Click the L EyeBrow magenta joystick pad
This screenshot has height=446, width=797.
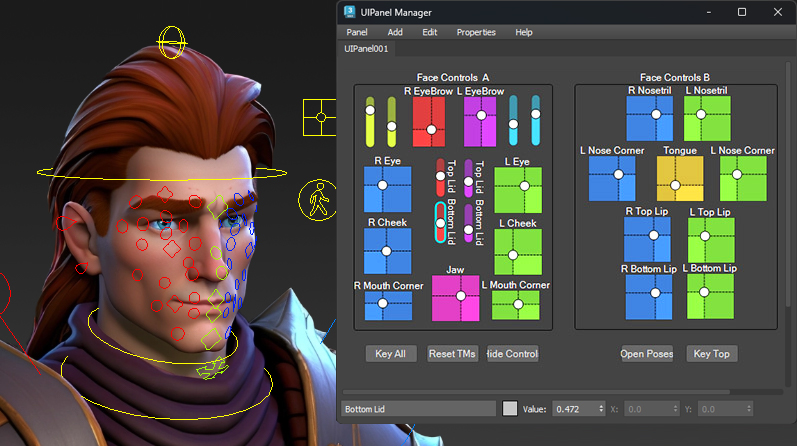(480, 122)
